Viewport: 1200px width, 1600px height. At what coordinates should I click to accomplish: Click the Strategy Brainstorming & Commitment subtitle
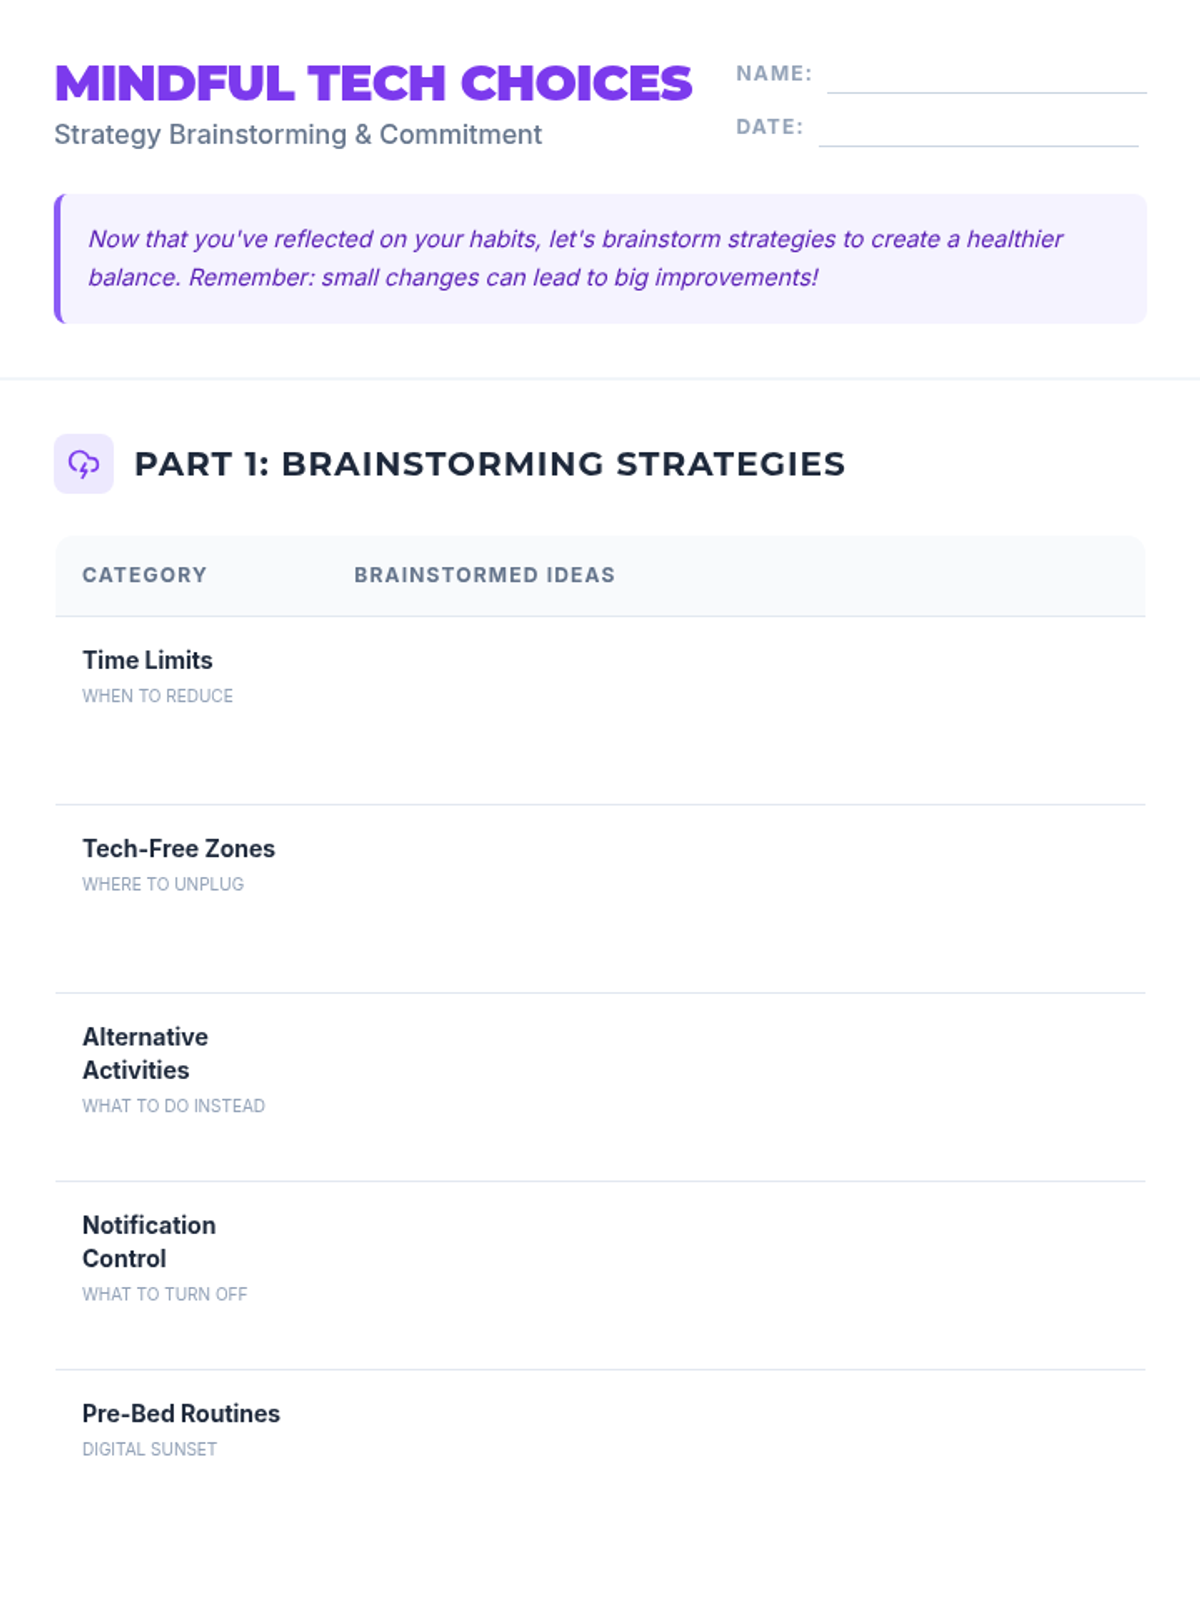(298, 135)
